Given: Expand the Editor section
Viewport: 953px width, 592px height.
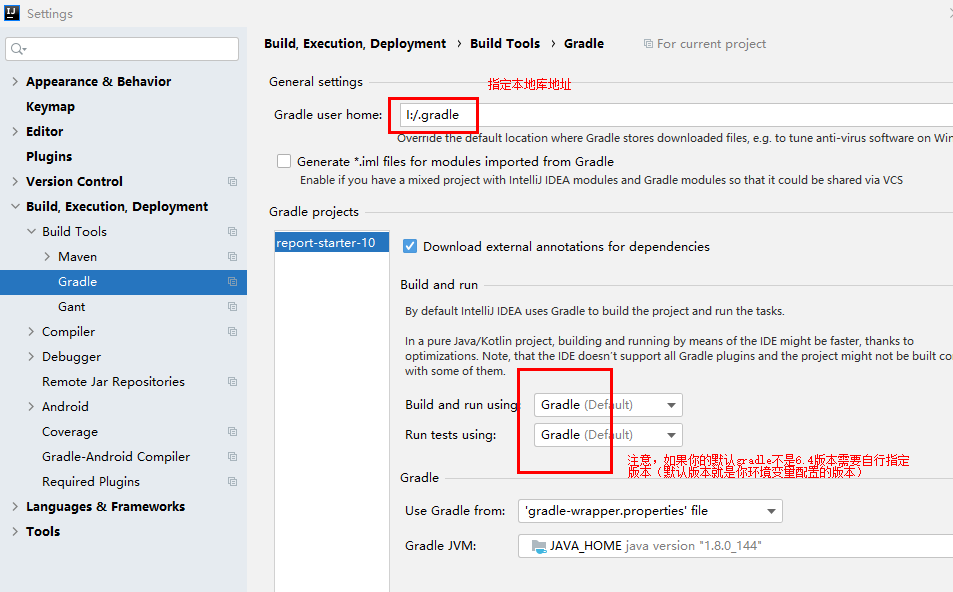Looking at the screenshot, I should coord(15,131).
